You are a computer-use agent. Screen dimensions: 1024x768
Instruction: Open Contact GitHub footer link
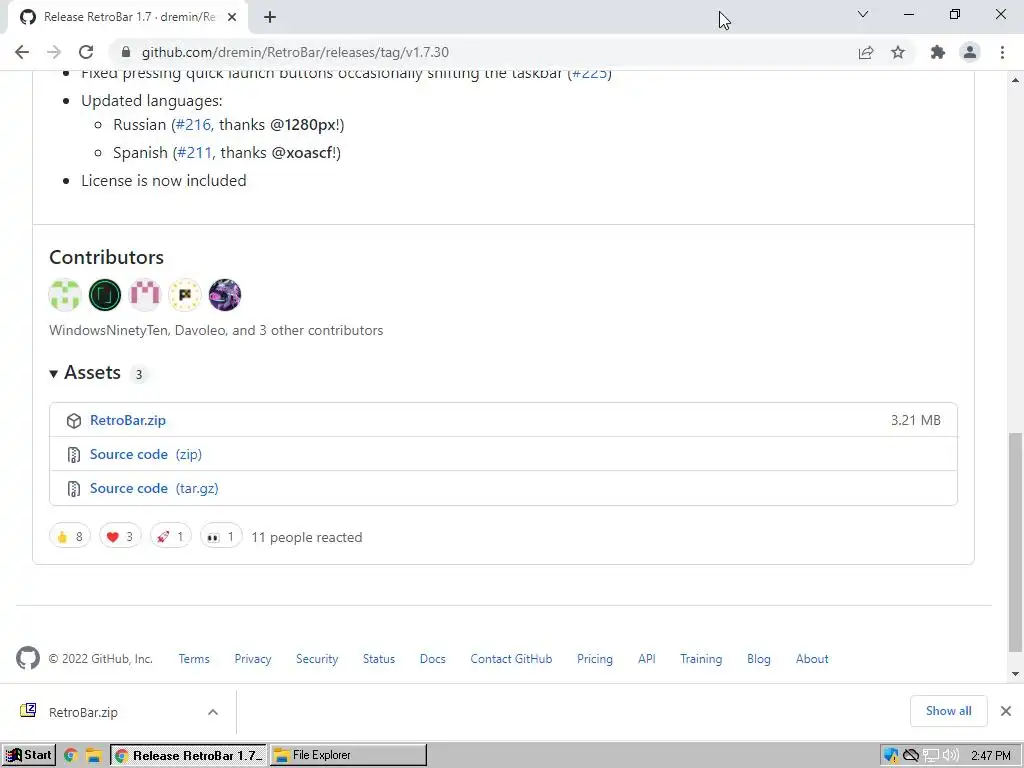coord(511,659)
